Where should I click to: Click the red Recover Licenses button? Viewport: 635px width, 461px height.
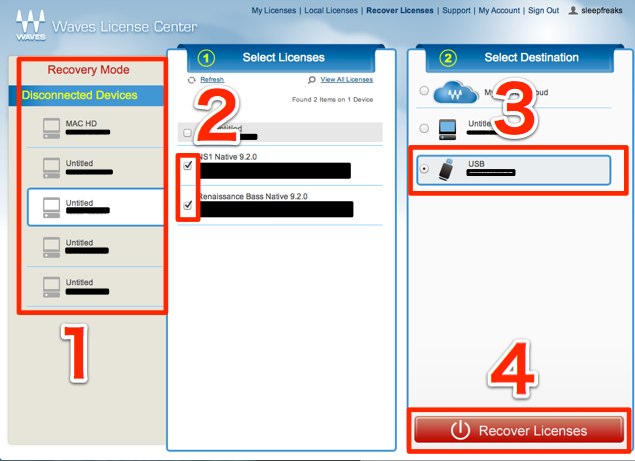pyautogui.click(x=519, y=430)
